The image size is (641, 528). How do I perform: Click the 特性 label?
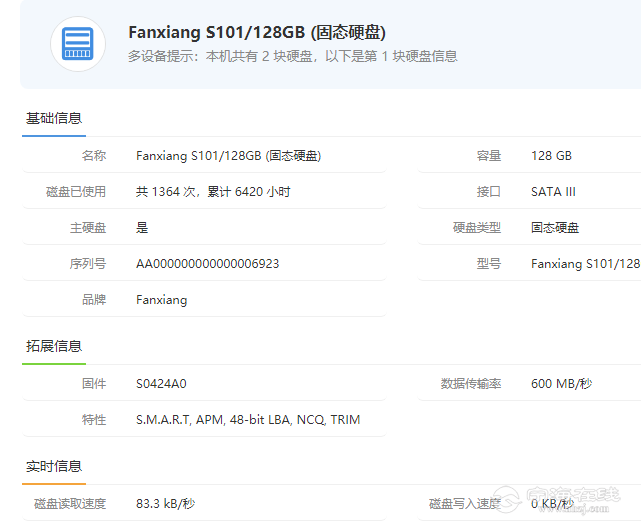(x=94, y=420)
